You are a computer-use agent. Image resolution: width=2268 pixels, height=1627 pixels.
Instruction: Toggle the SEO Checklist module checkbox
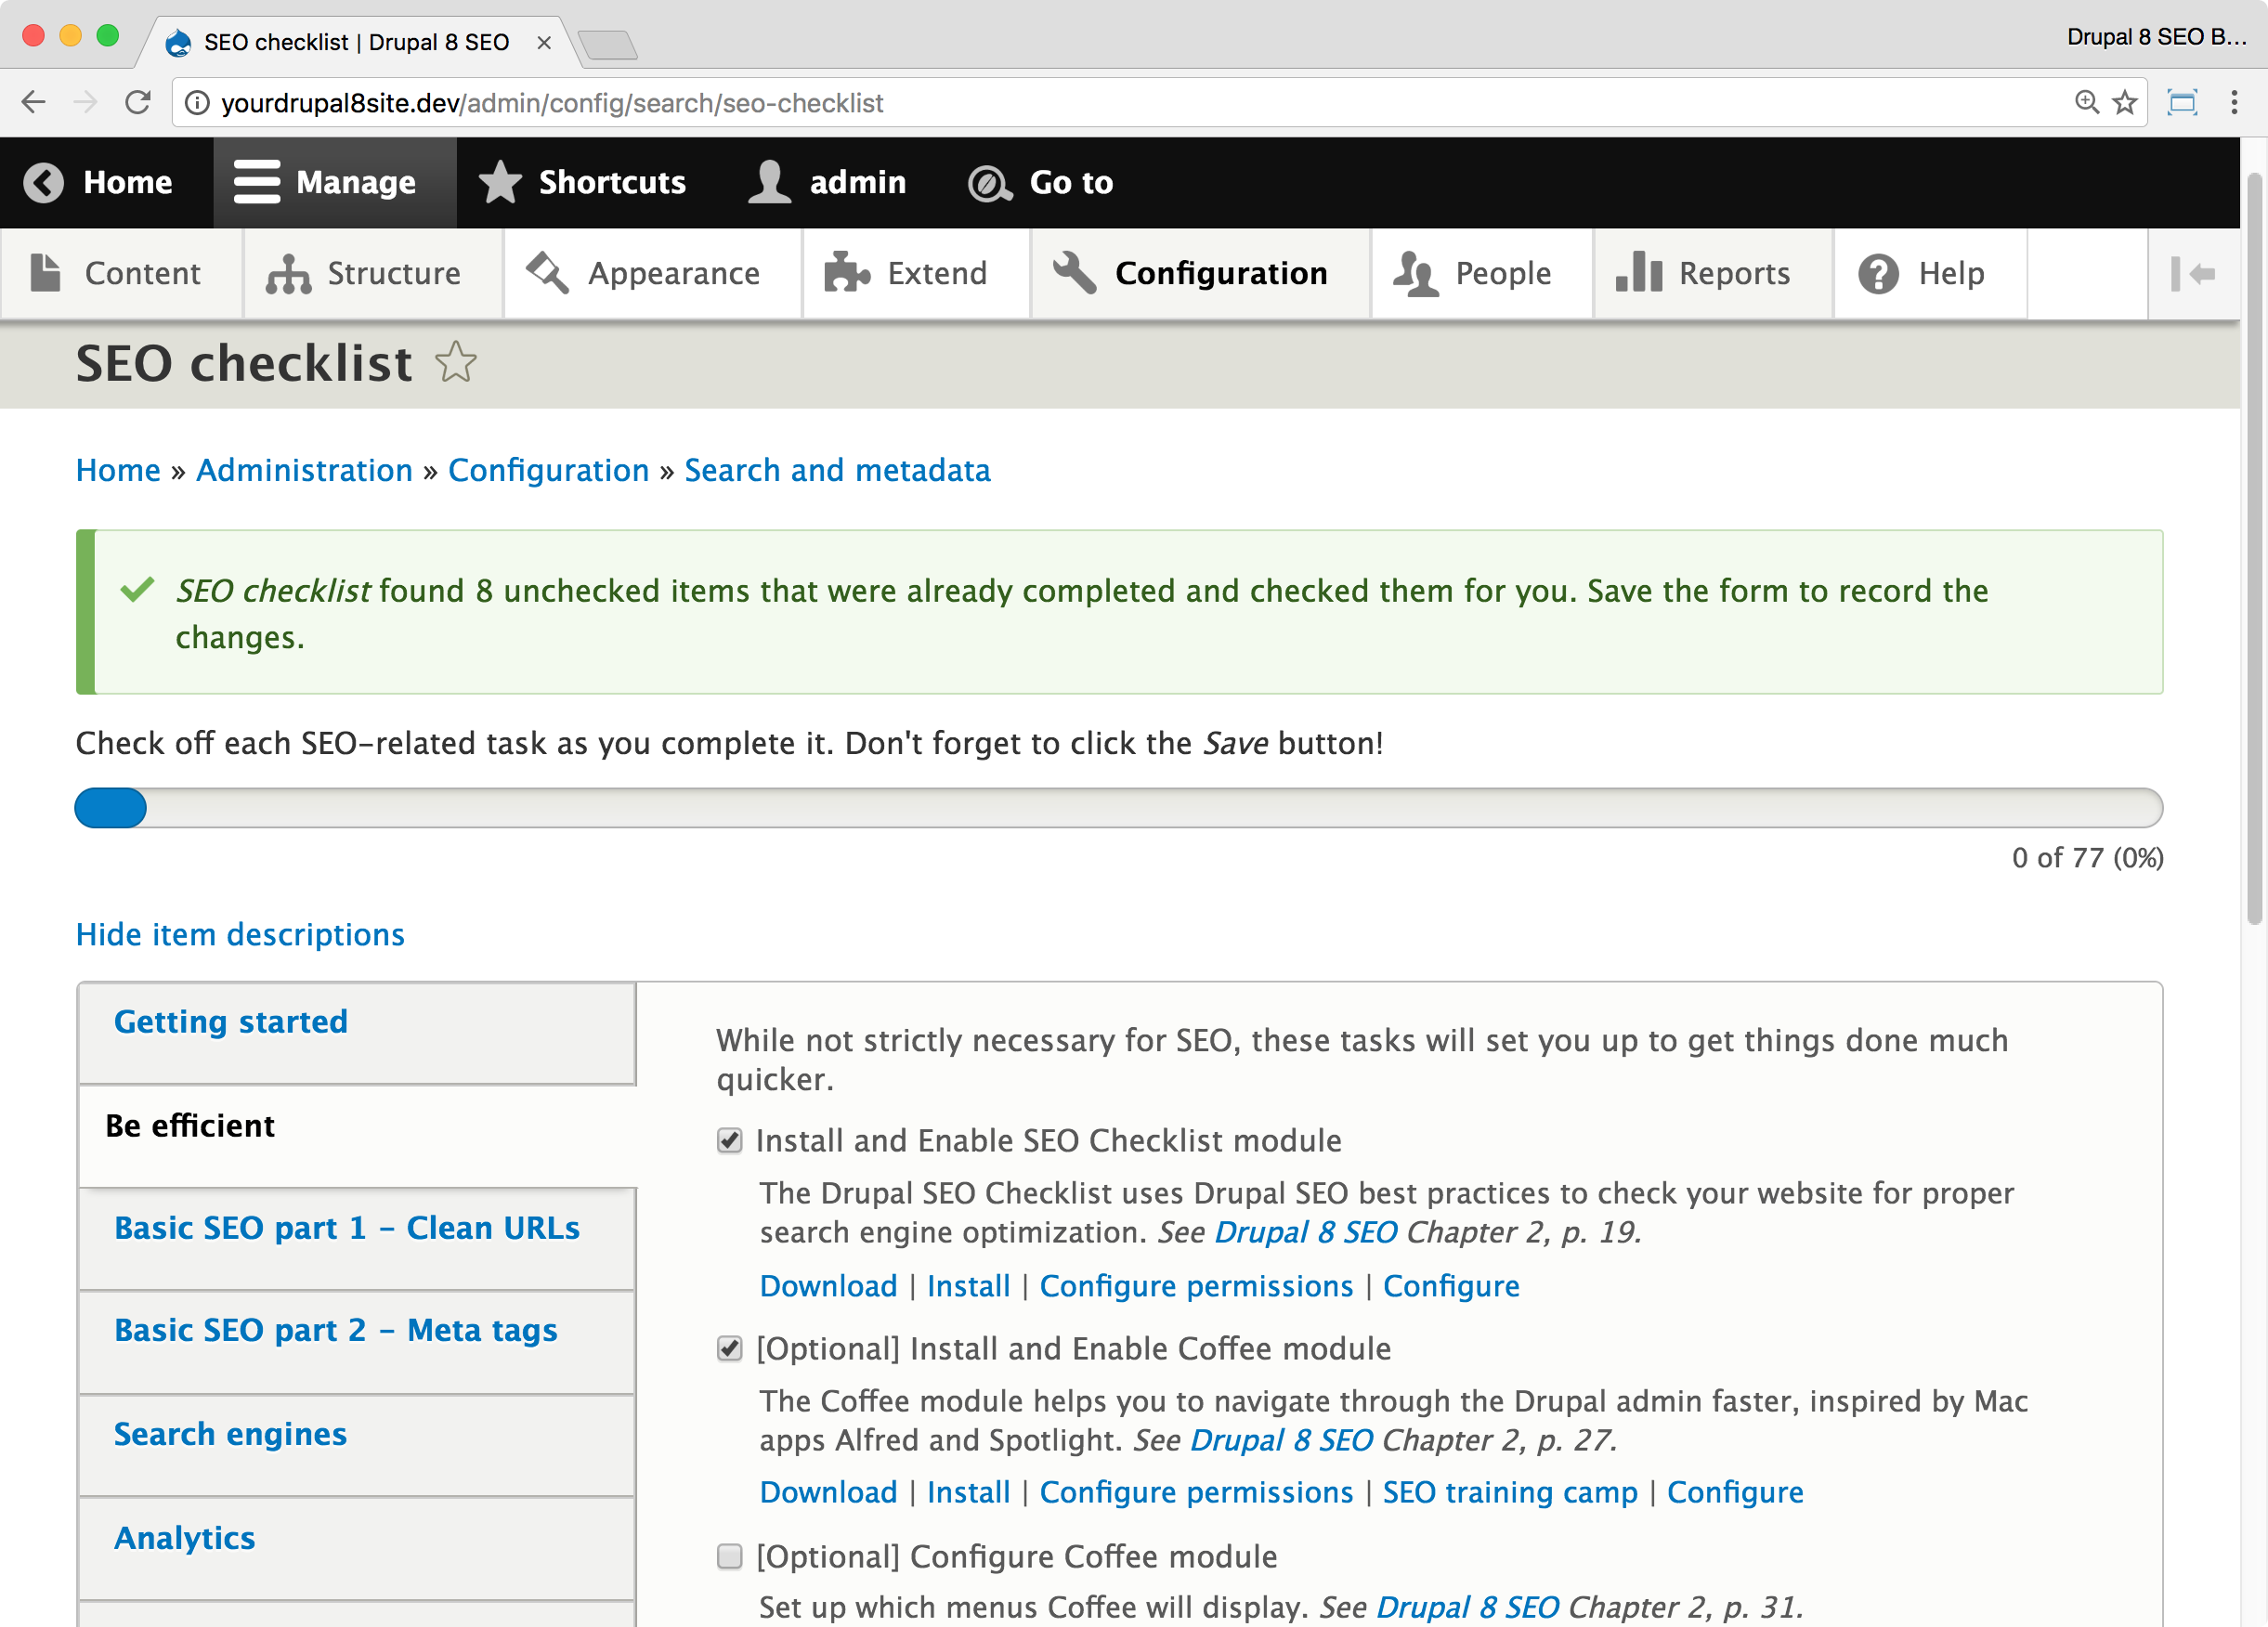tap(729, 1141)
